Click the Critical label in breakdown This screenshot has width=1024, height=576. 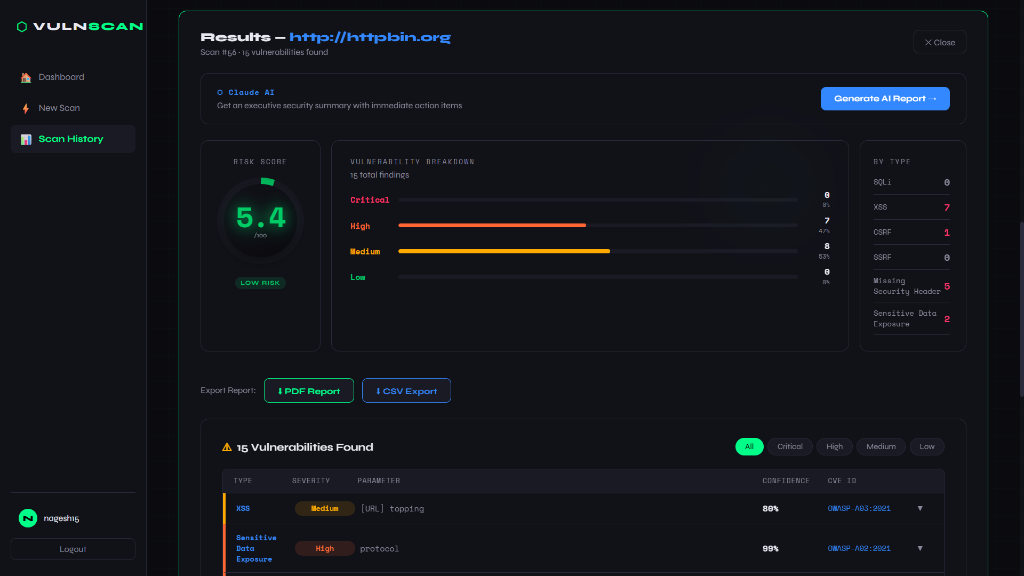pyautogui.click(x=370, y=200)
